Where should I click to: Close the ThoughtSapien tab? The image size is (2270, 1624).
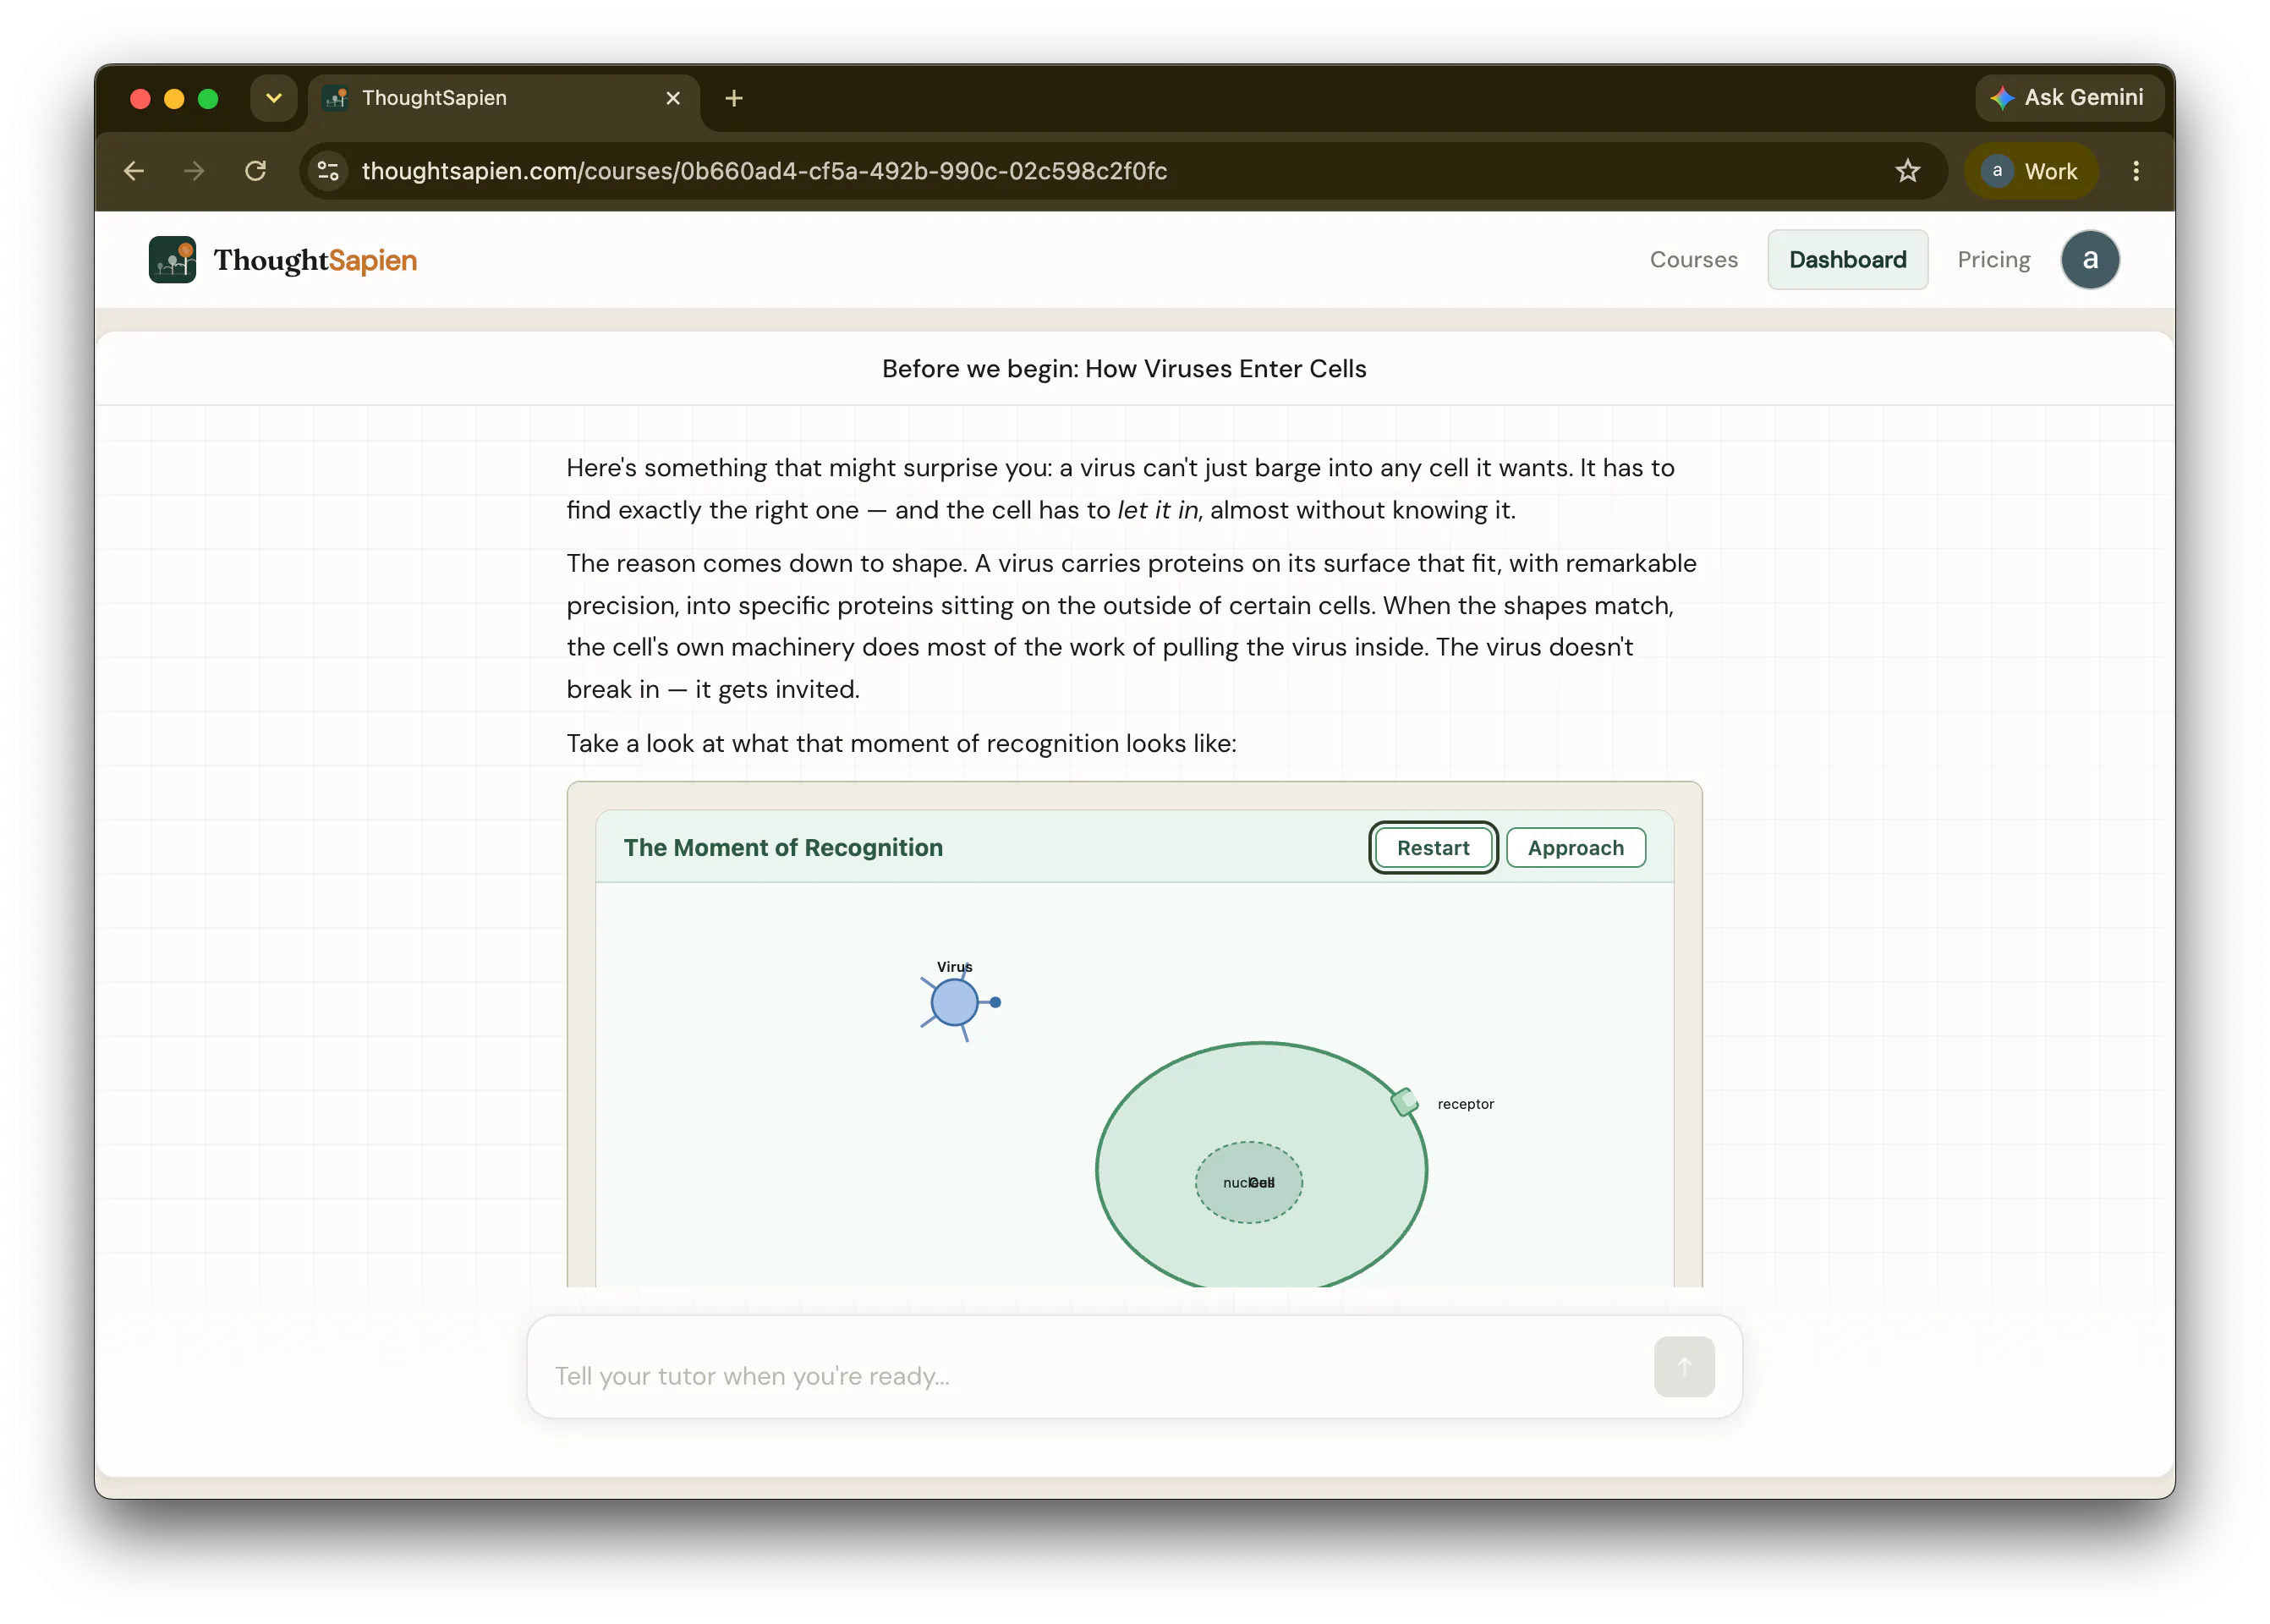click(673, 98)
